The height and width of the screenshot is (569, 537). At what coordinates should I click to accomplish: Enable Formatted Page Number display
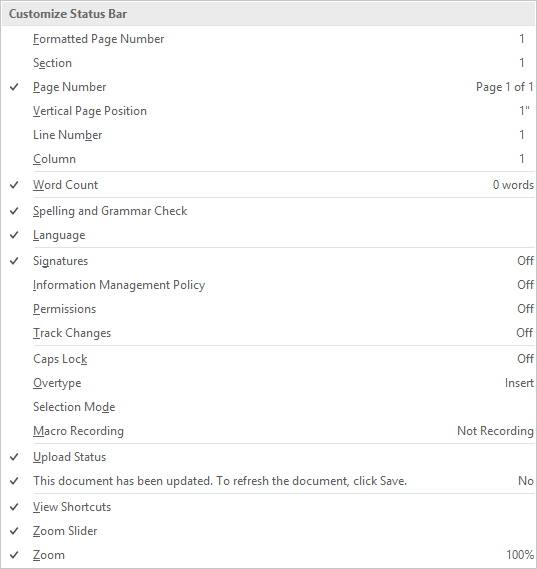click(268, 39)
